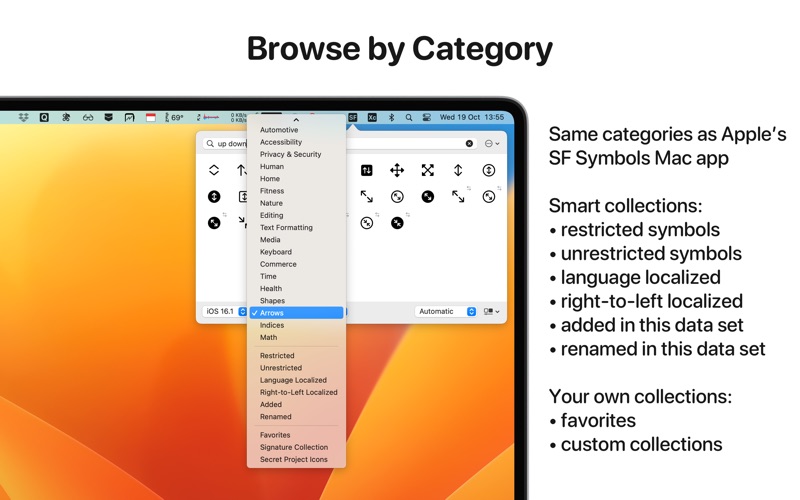
Task: Open the options menu beside search field
Action: [491, 143]
